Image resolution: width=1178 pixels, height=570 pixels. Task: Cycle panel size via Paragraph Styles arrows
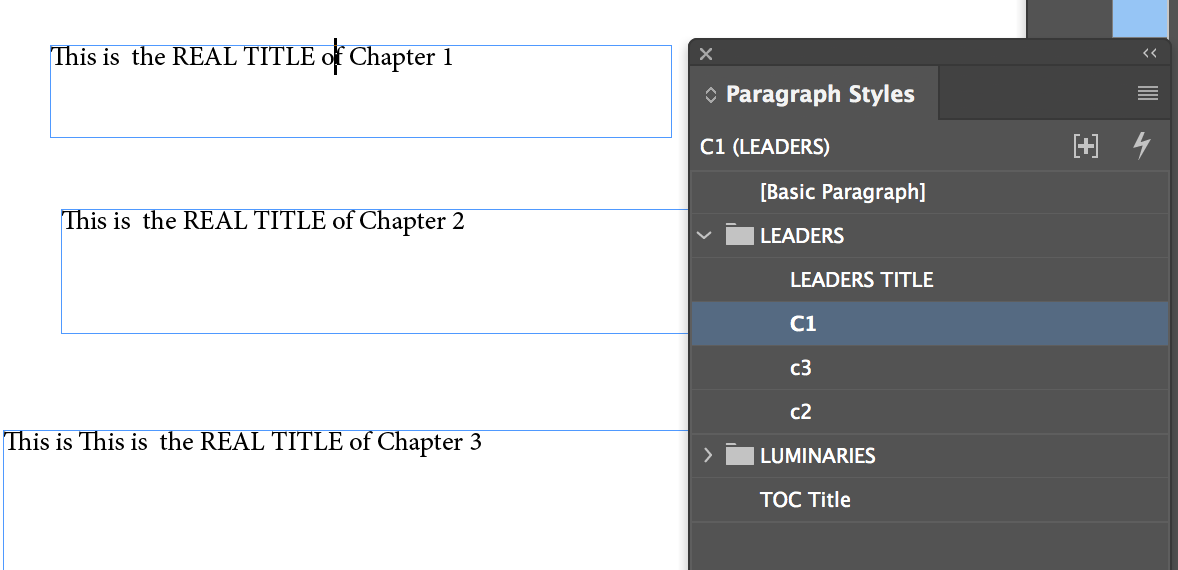711,95
